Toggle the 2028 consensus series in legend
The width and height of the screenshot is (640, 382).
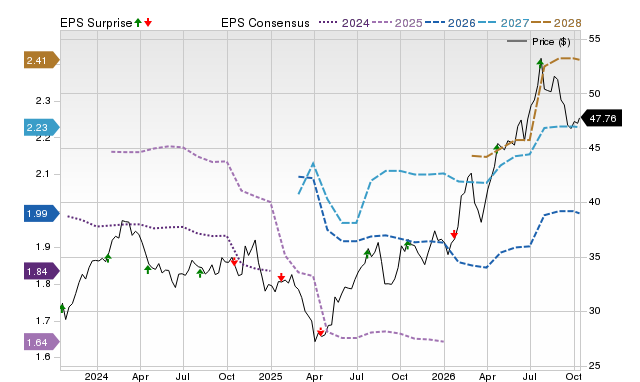coord(556,23)
